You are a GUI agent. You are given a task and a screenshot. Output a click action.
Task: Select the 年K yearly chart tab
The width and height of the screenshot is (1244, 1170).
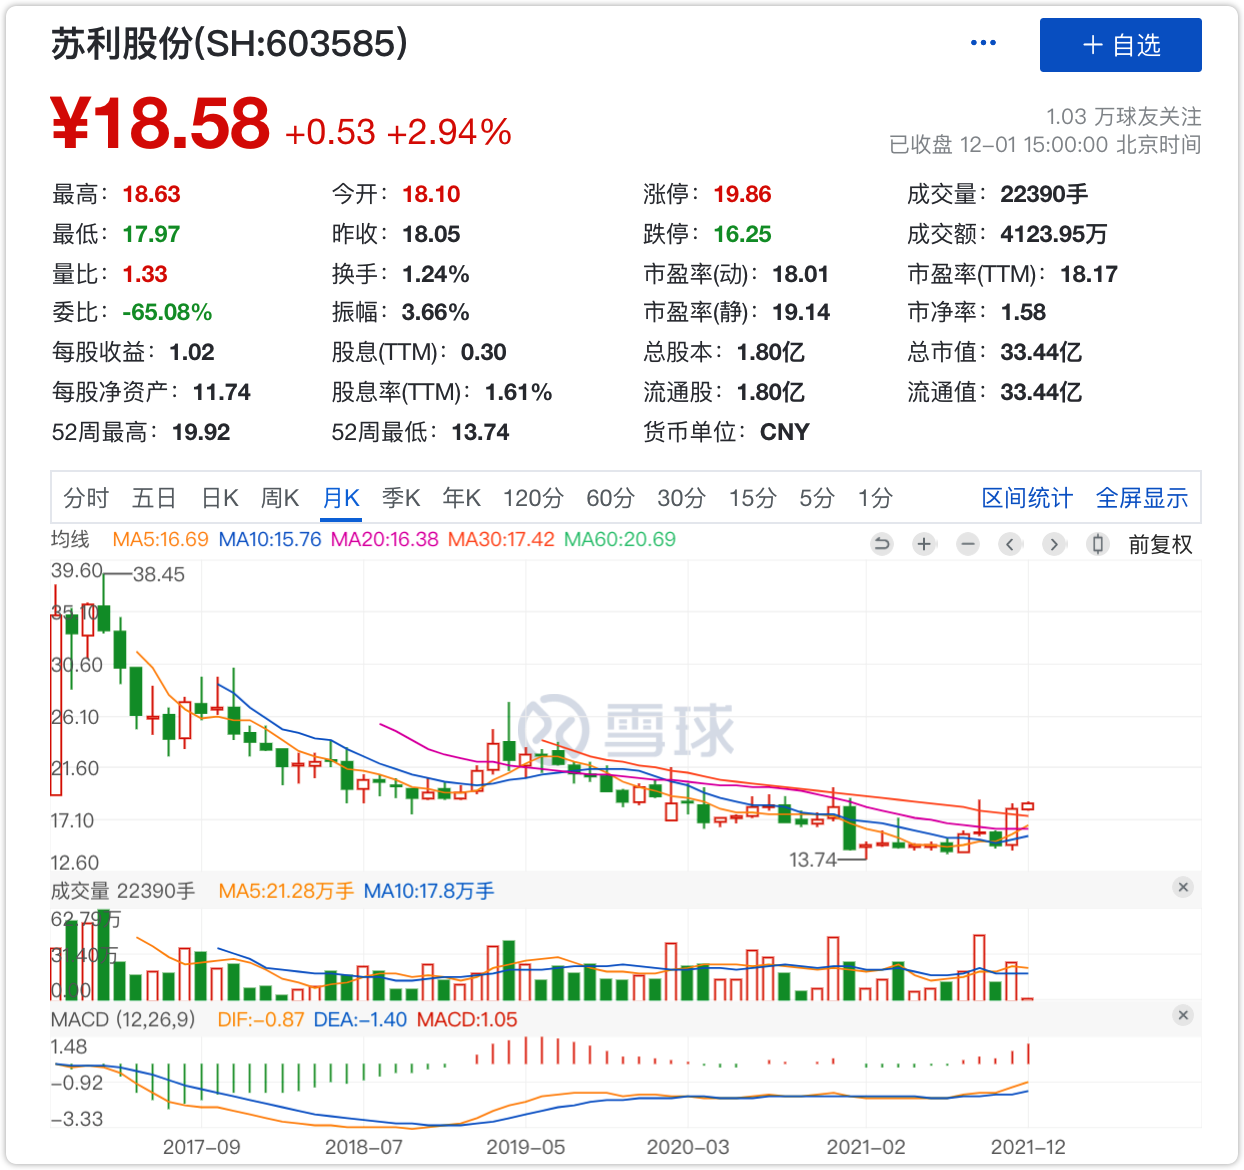[462, 498]
